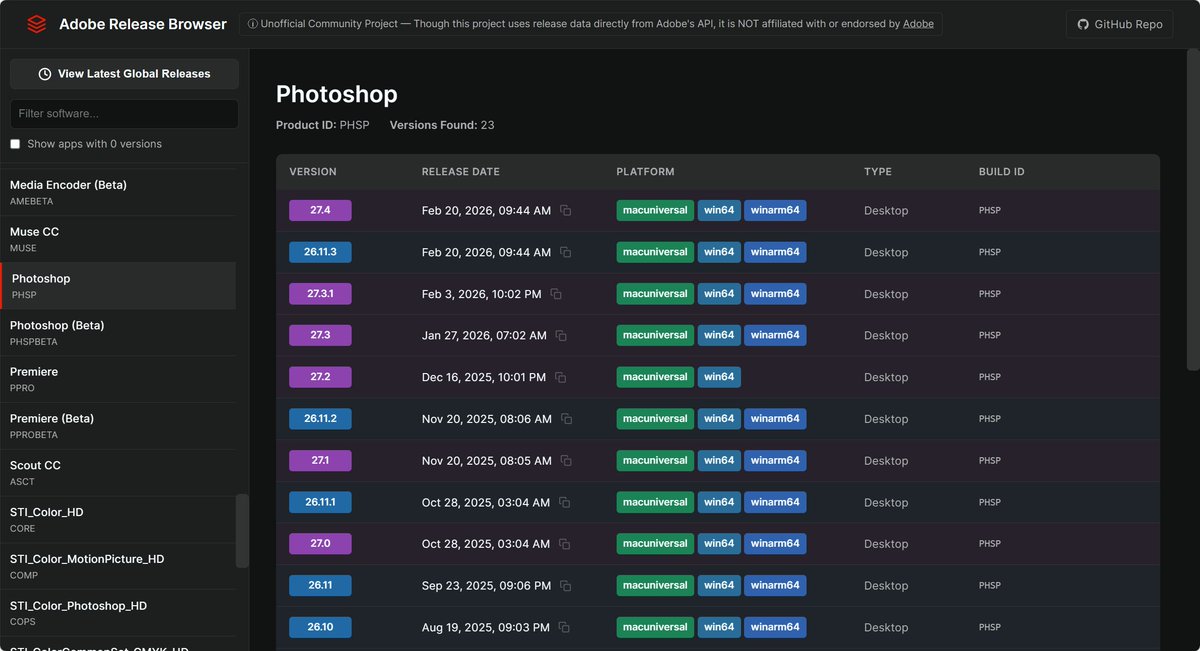Image resolution: width=1200 pixels, height=651 pixels.
Task: Click the RELEASE DATE column header
Action: [461, 172]
